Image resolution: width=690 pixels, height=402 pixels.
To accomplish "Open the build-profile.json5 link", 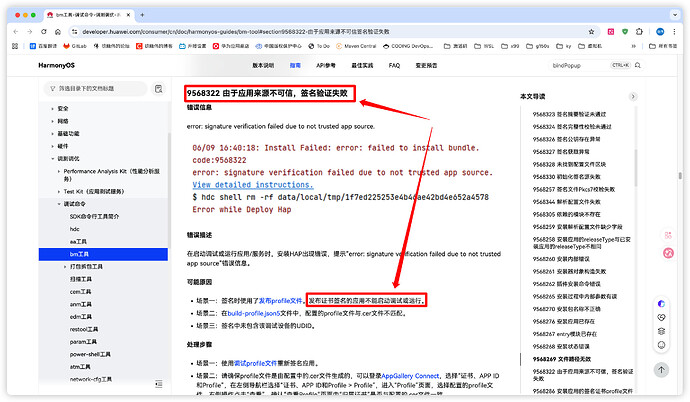I will pos(254,313).
